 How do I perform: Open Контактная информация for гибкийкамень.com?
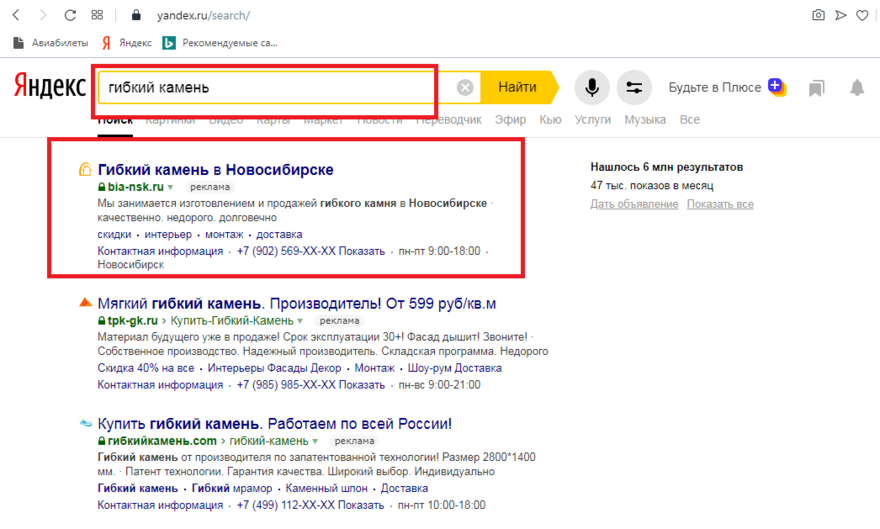click(160, 505)
